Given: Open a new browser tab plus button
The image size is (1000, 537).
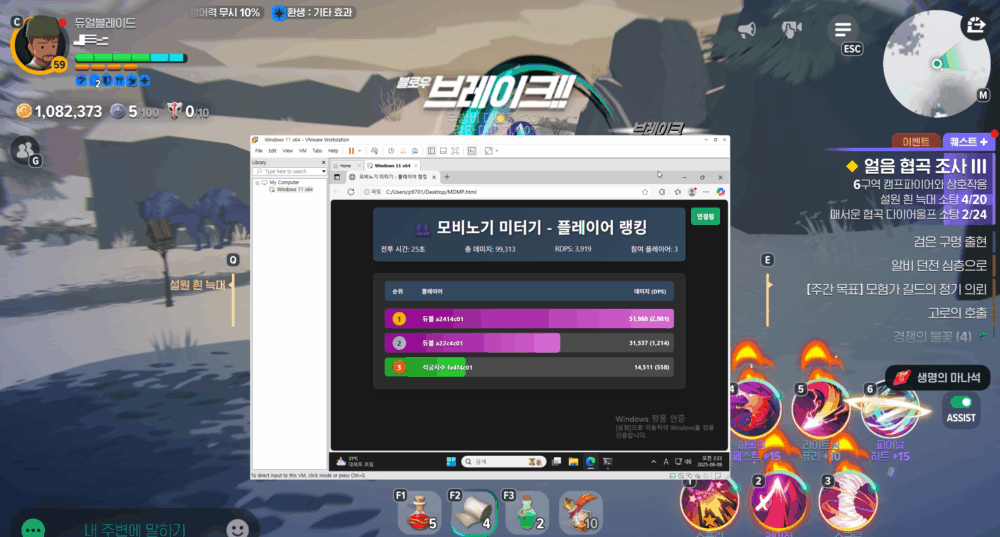Looking at the screenshot, I should click(x=447, y=177).
